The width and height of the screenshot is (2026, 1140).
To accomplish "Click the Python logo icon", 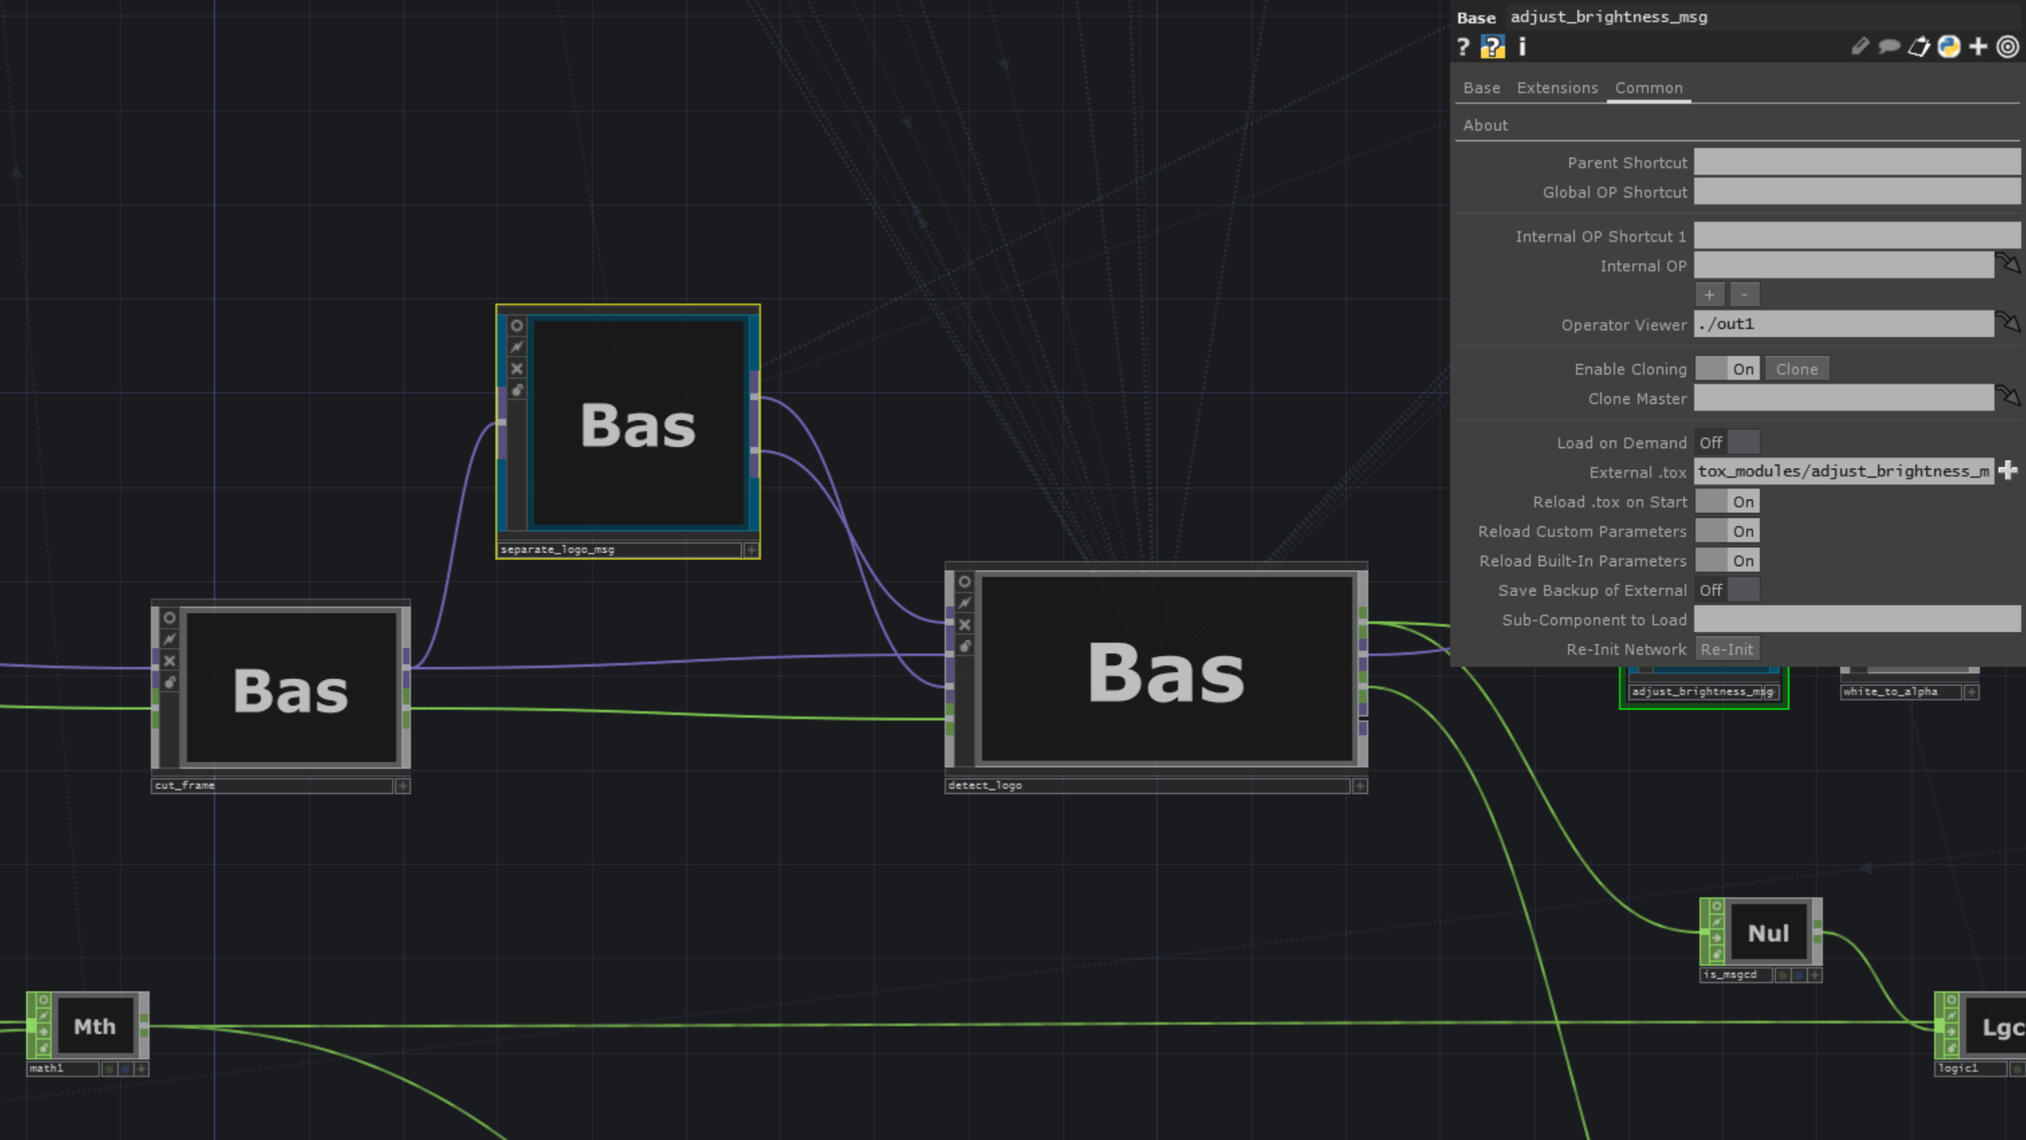I will click(x=1948, y=47).
